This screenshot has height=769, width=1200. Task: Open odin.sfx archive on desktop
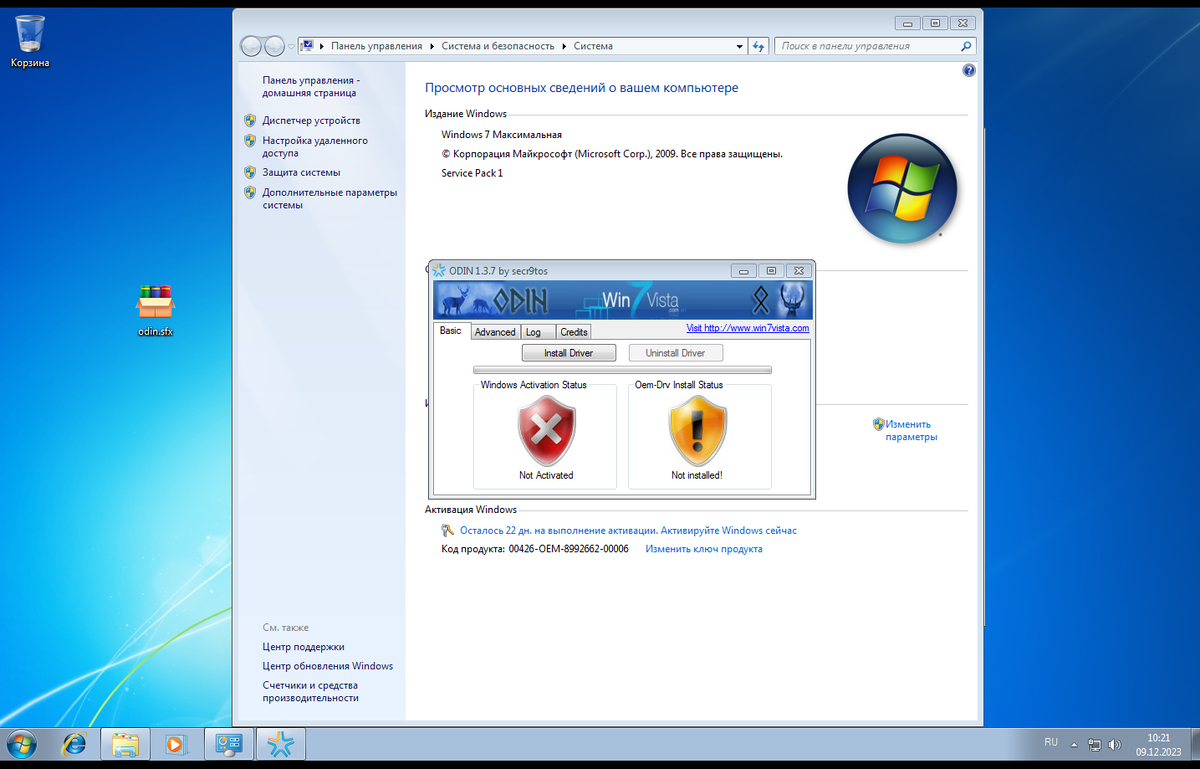pos(156,311)
